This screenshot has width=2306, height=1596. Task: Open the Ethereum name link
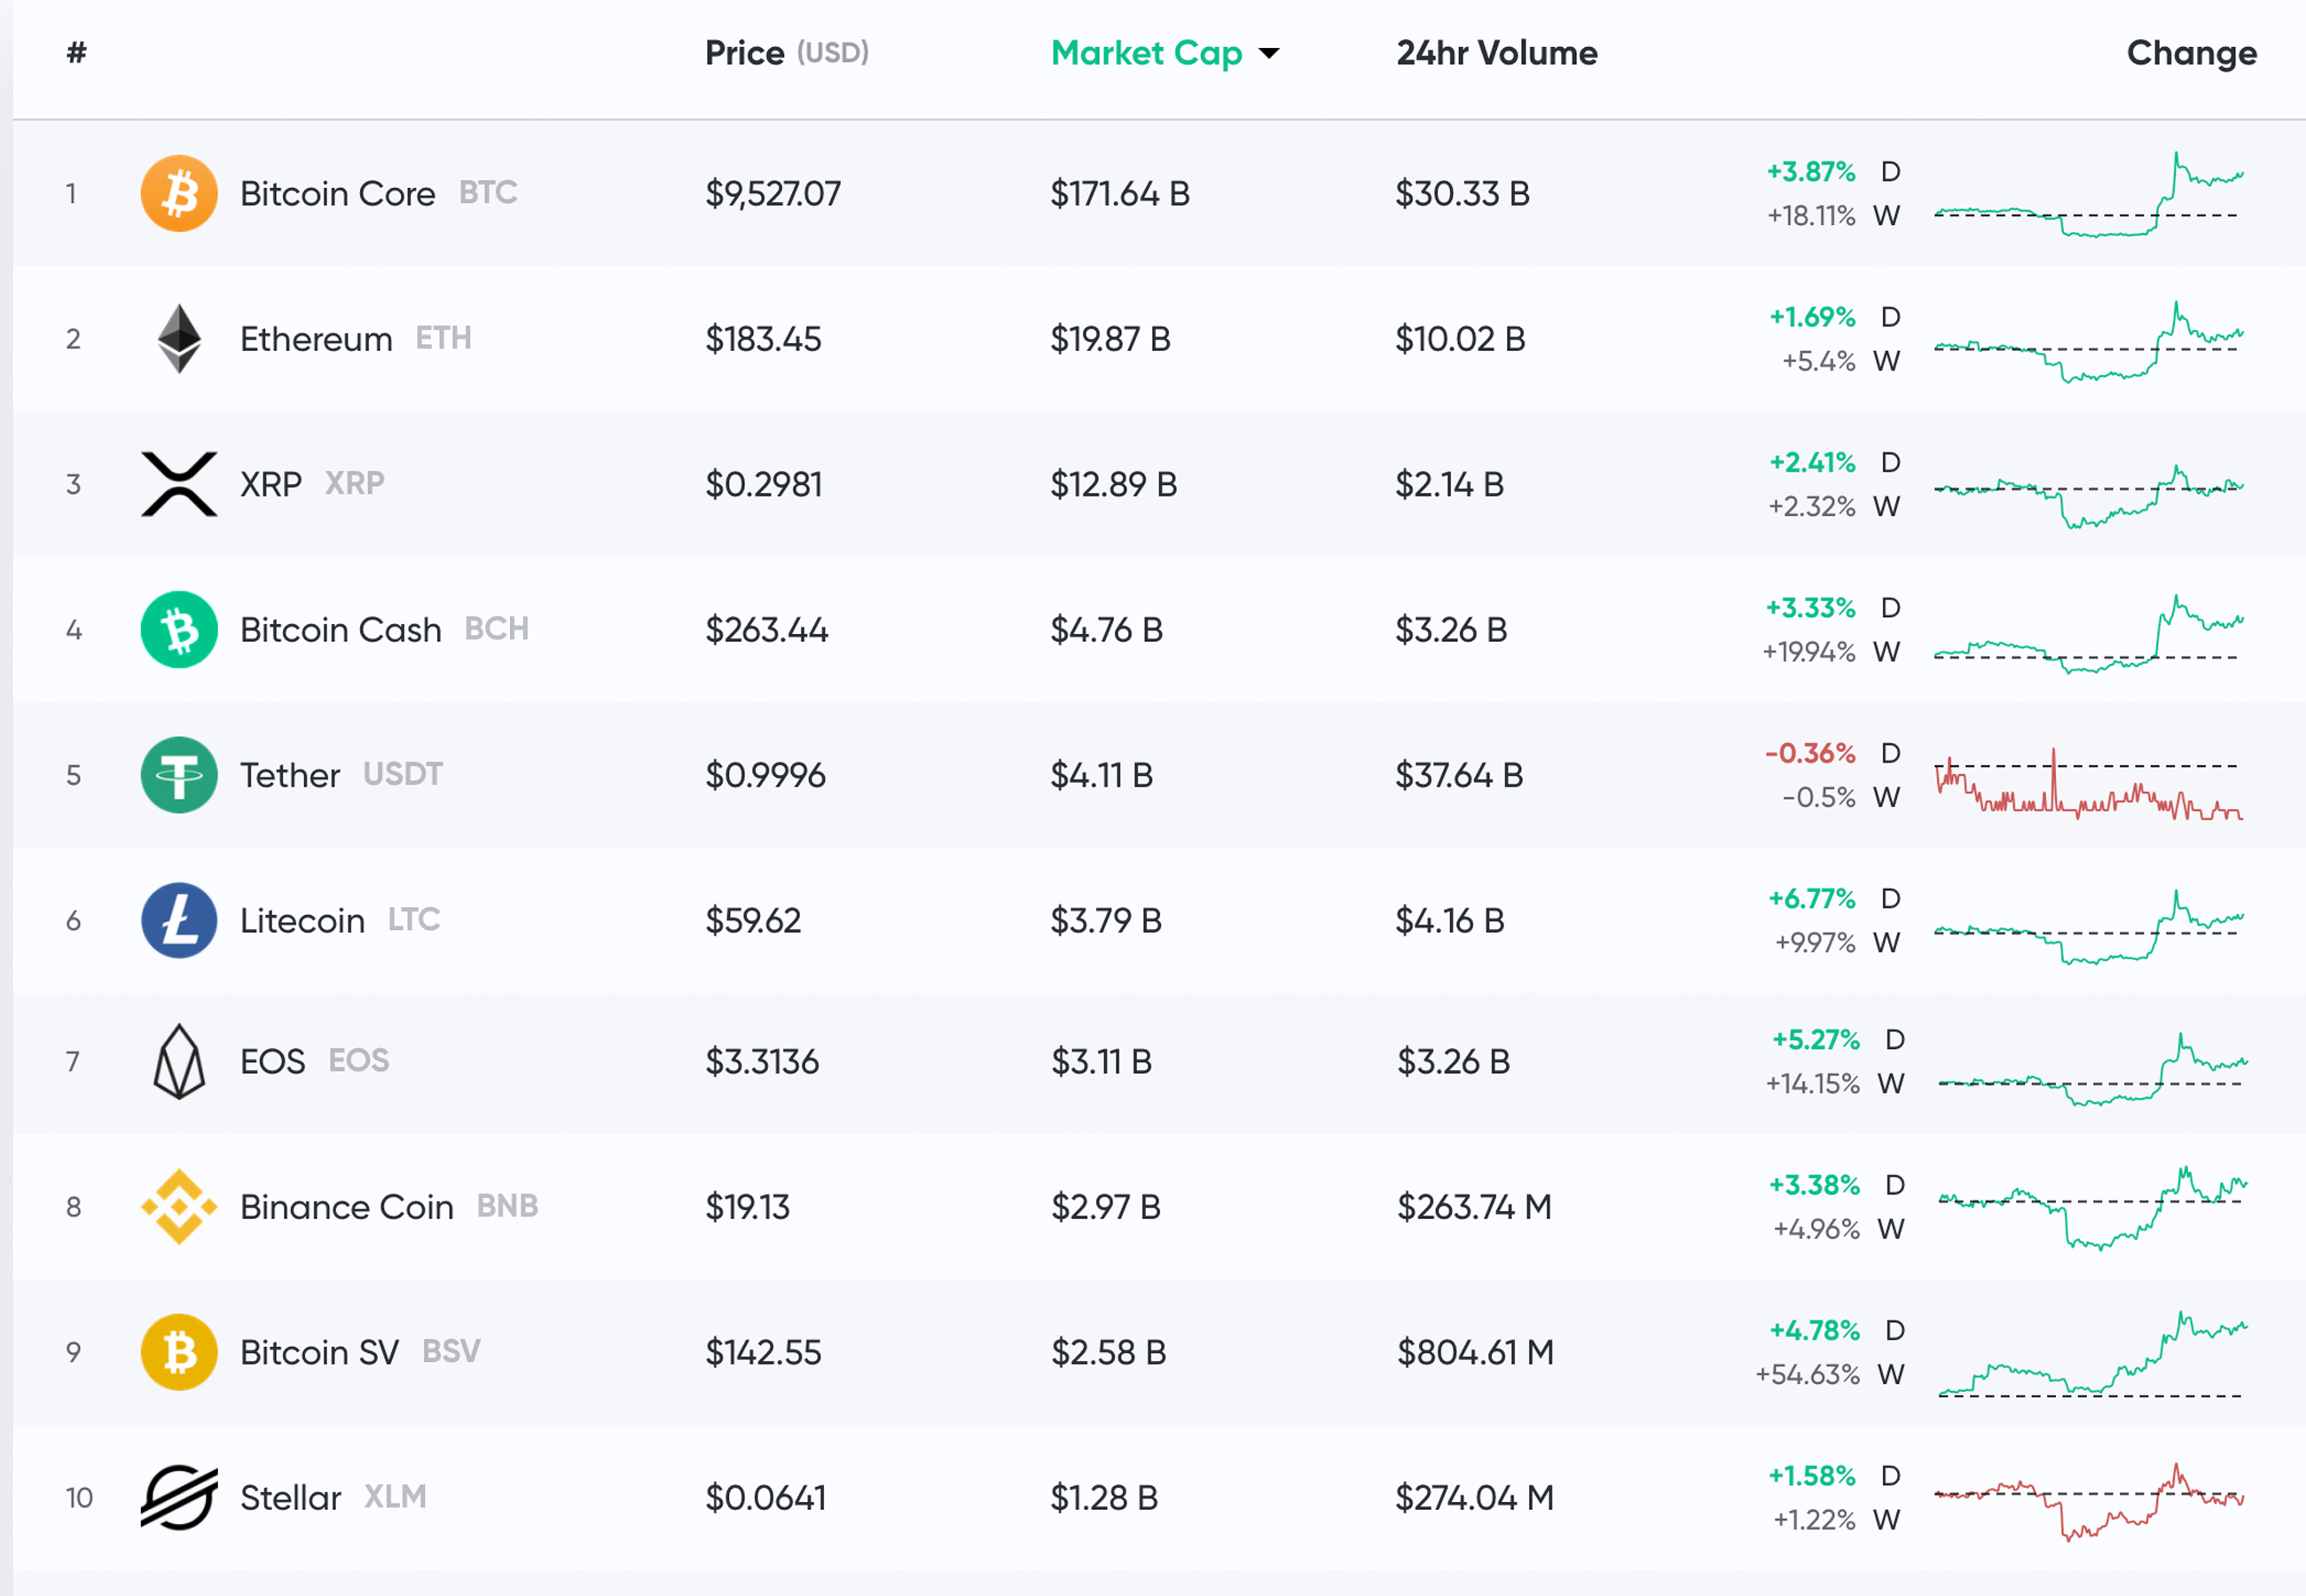tap(316, 339)
